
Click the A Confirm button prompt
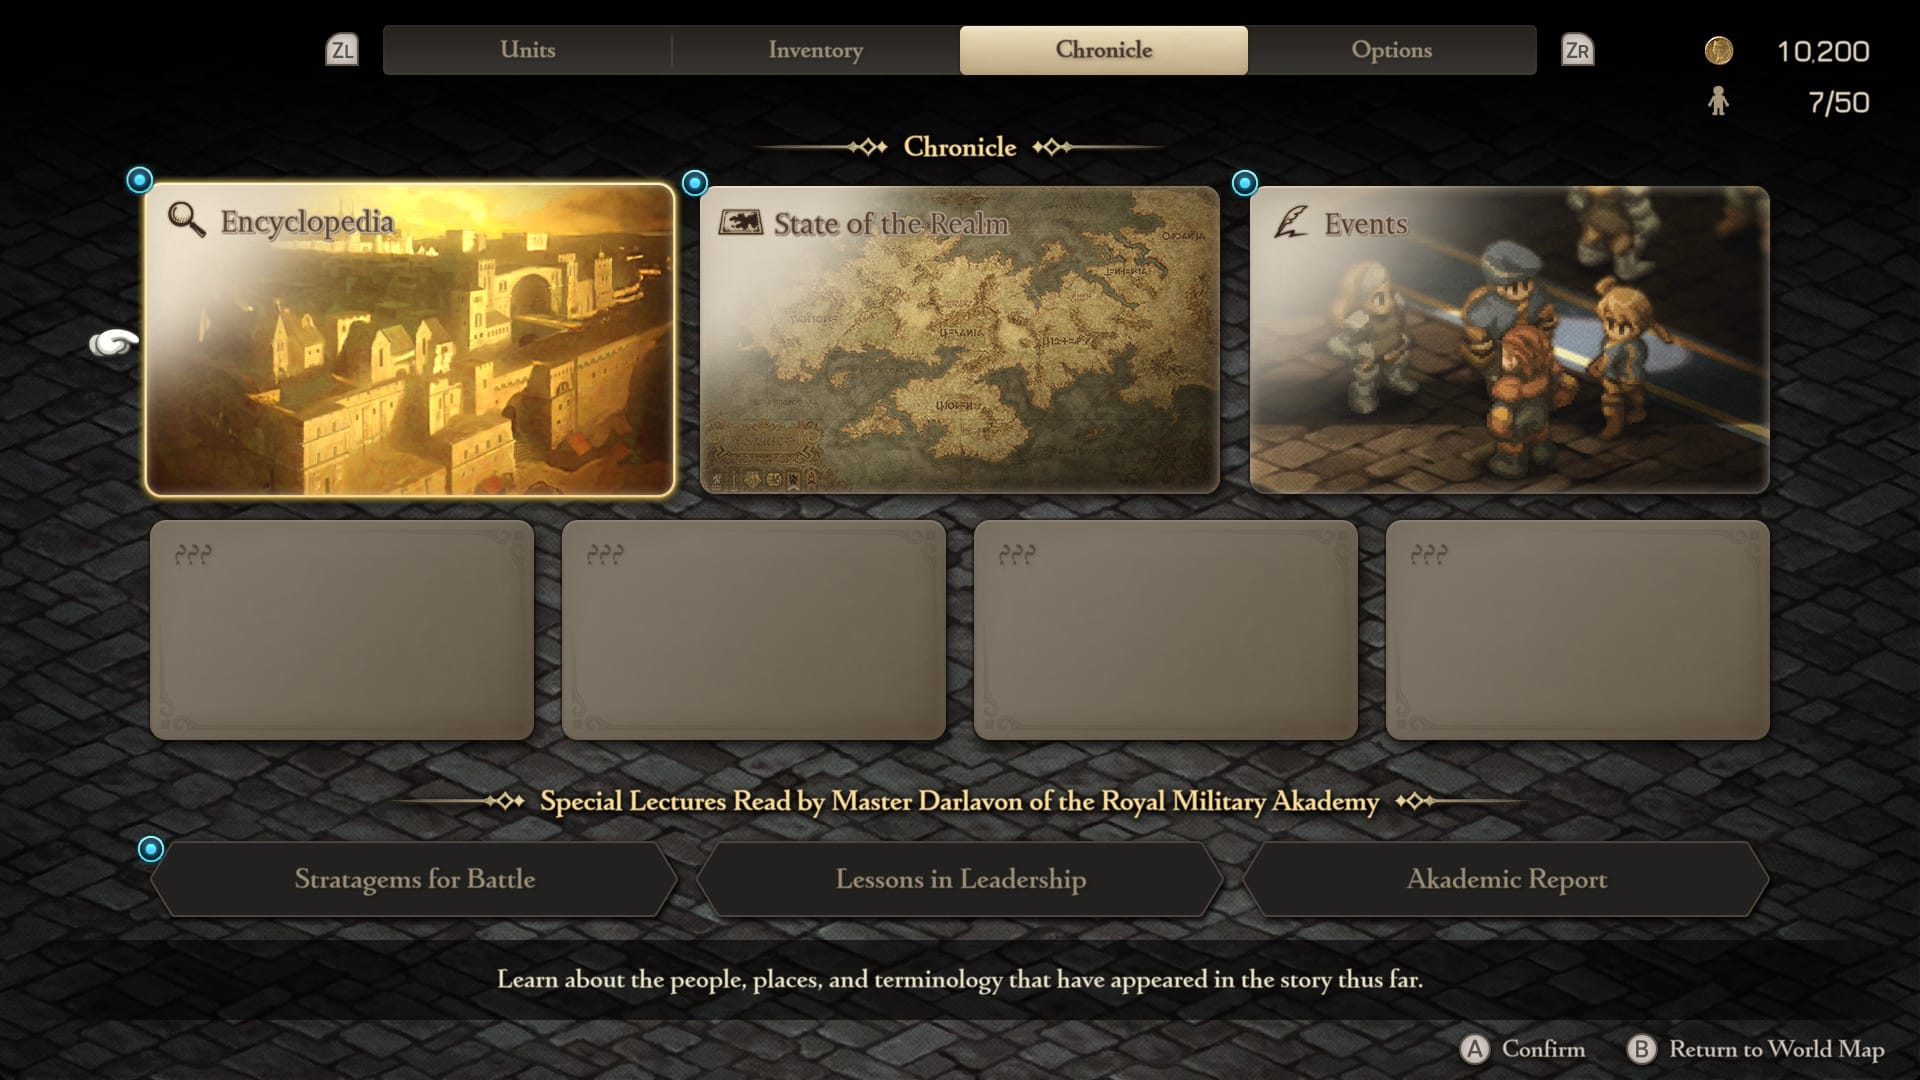pos(1523,1049)
